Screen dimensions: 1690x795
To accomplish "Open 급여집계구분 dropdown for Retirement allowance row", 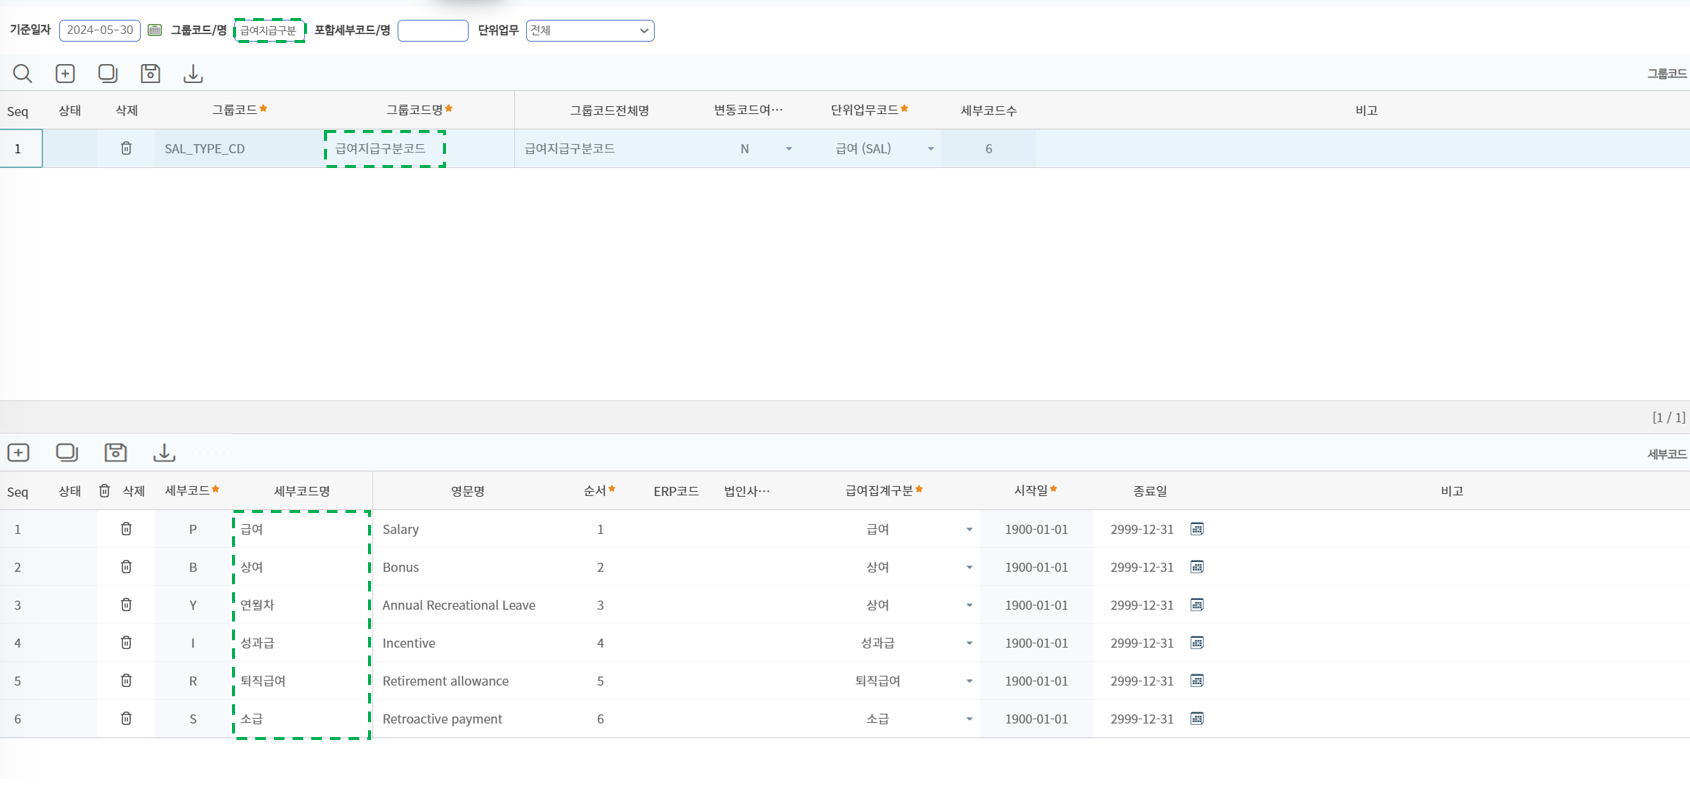I will [x=969, y=682].
